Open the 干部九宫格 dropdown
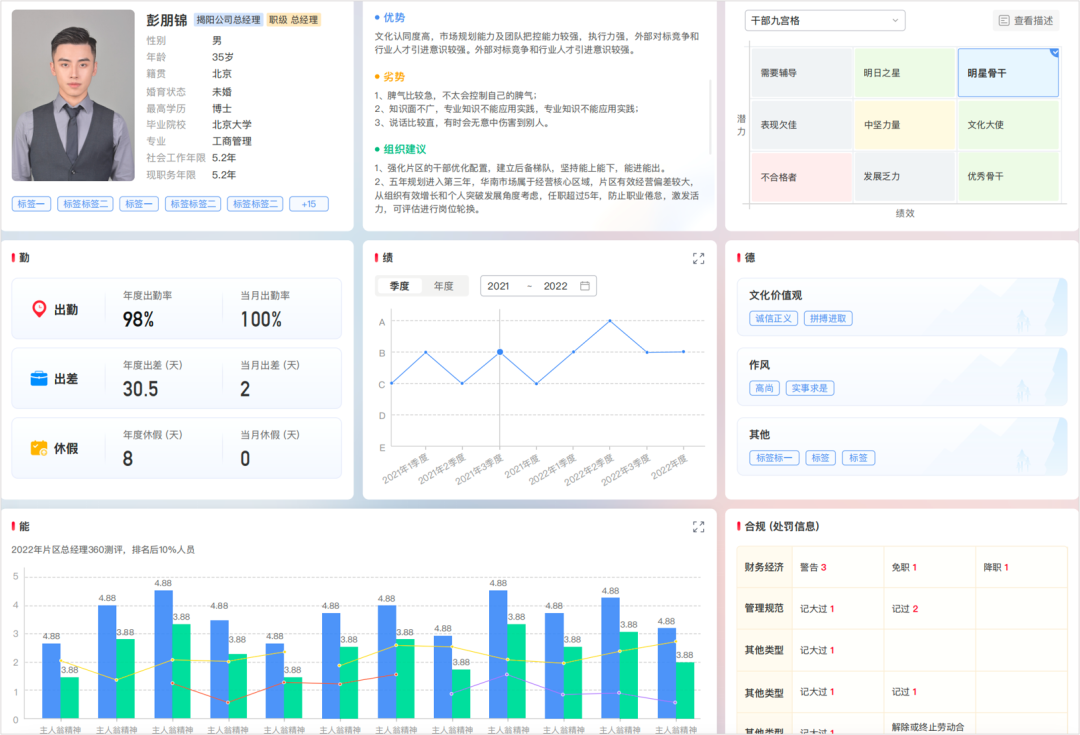 coord(824,20)
